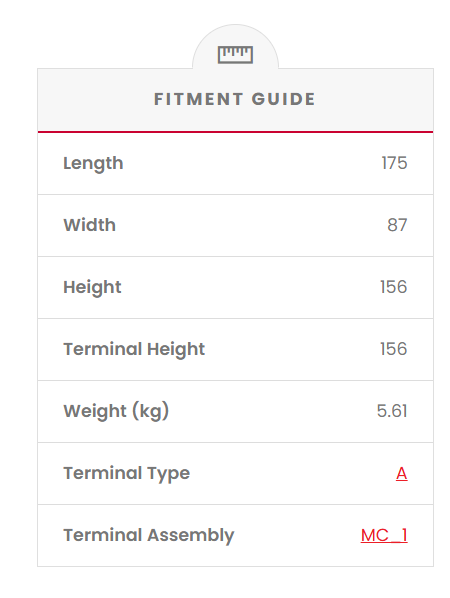Select the Terminal Assembly label
450x598 pixels.
[148, 535]
